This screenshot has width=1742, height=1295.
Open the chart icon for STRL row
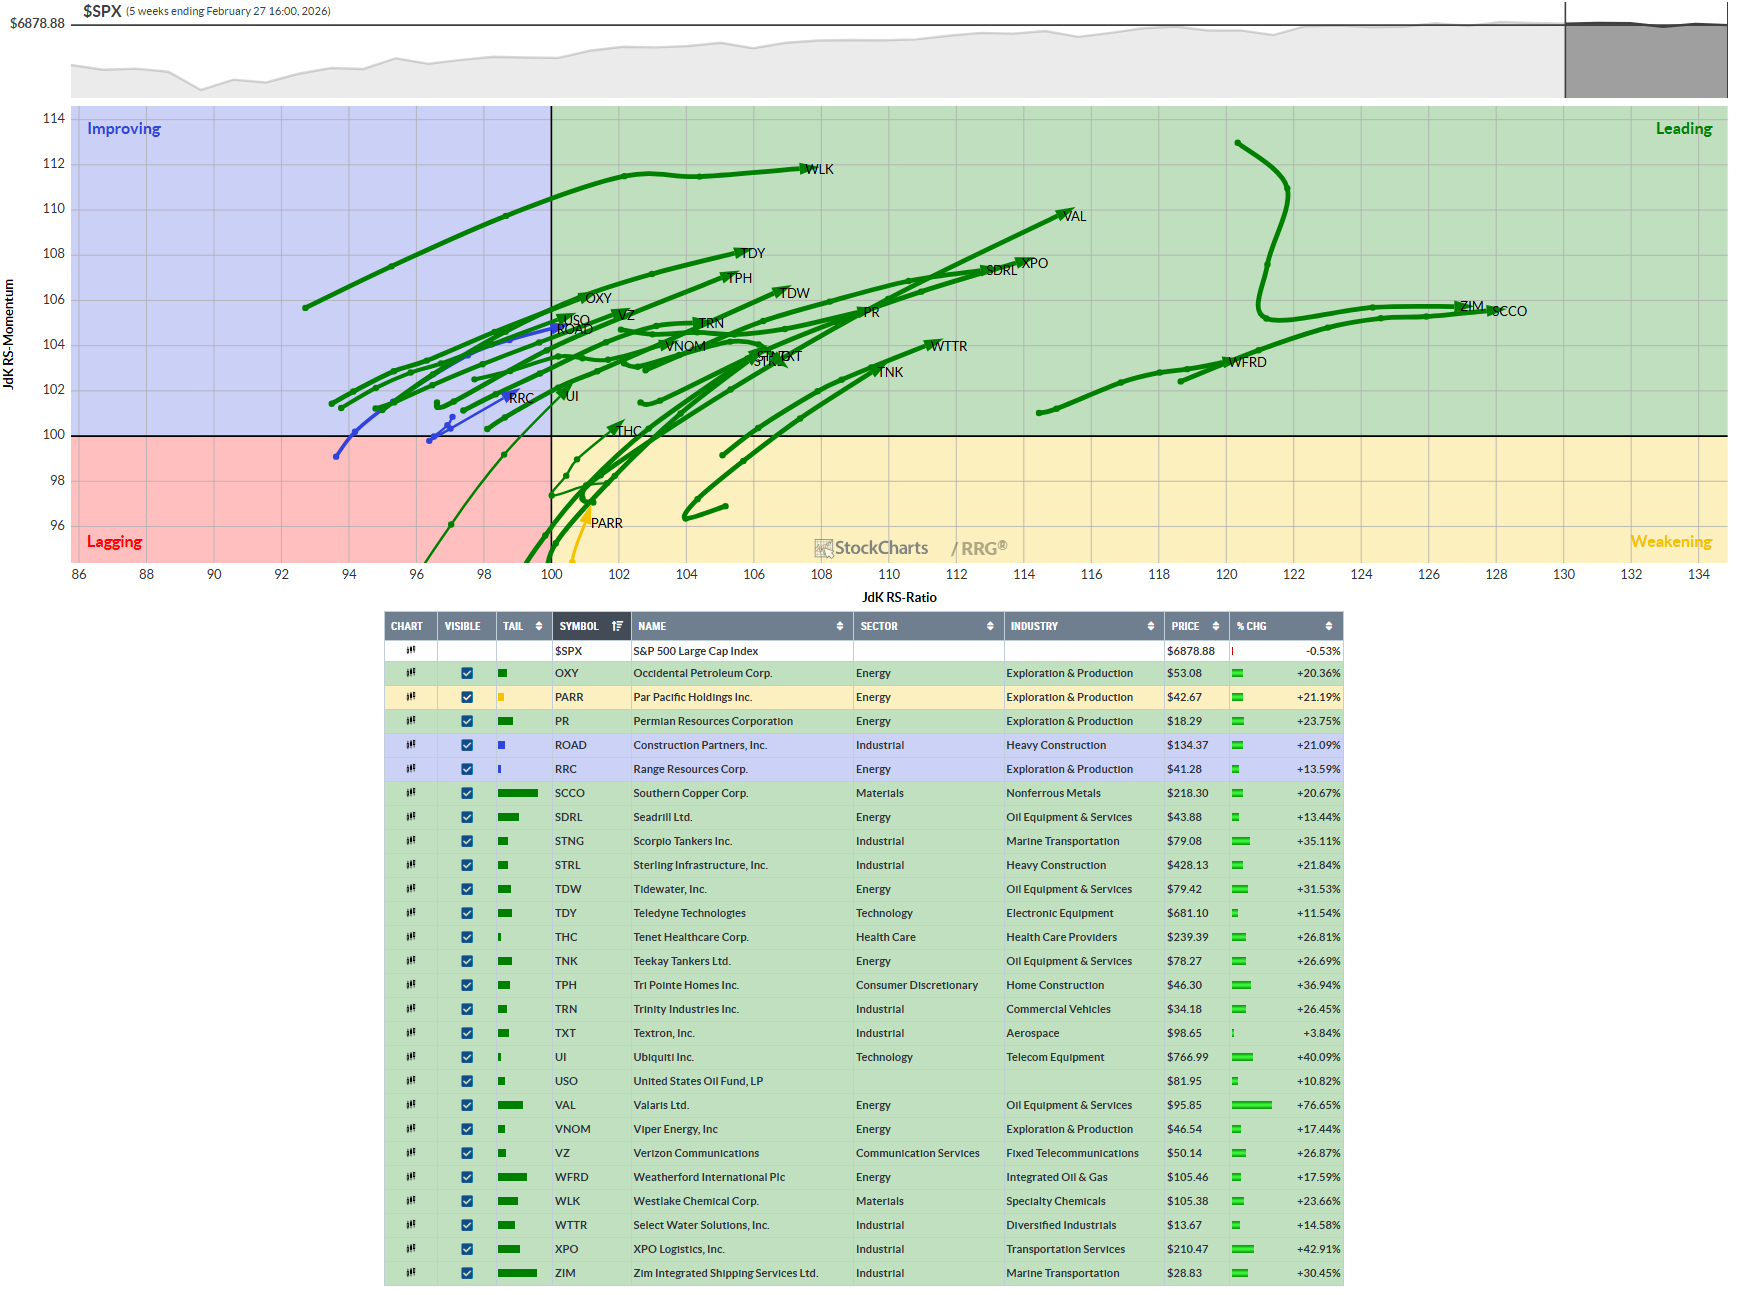pyautogui.click(x=411, y=865)
